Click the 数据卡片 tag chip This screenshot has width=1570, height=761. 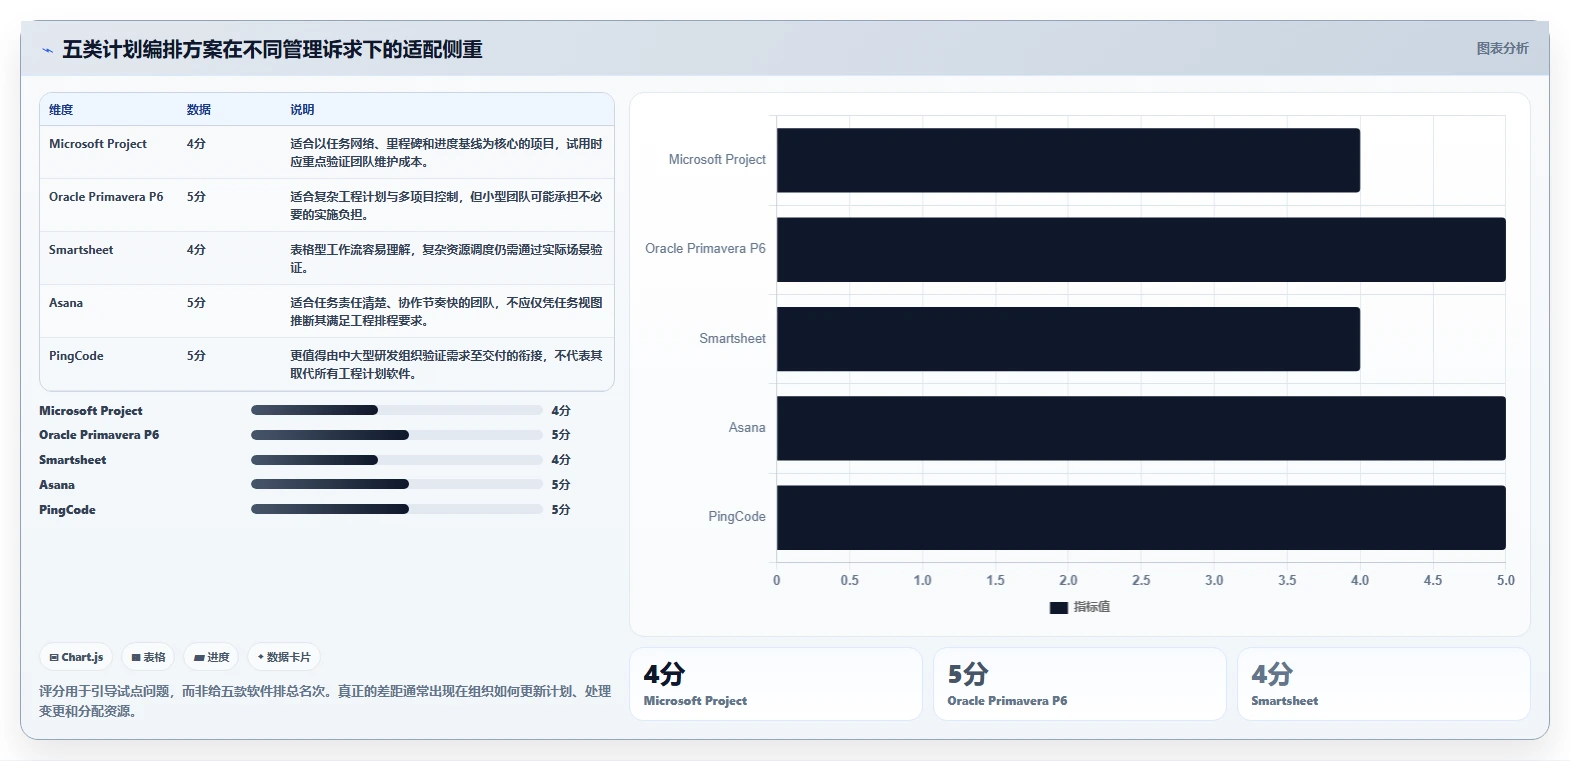click(284, 657)
